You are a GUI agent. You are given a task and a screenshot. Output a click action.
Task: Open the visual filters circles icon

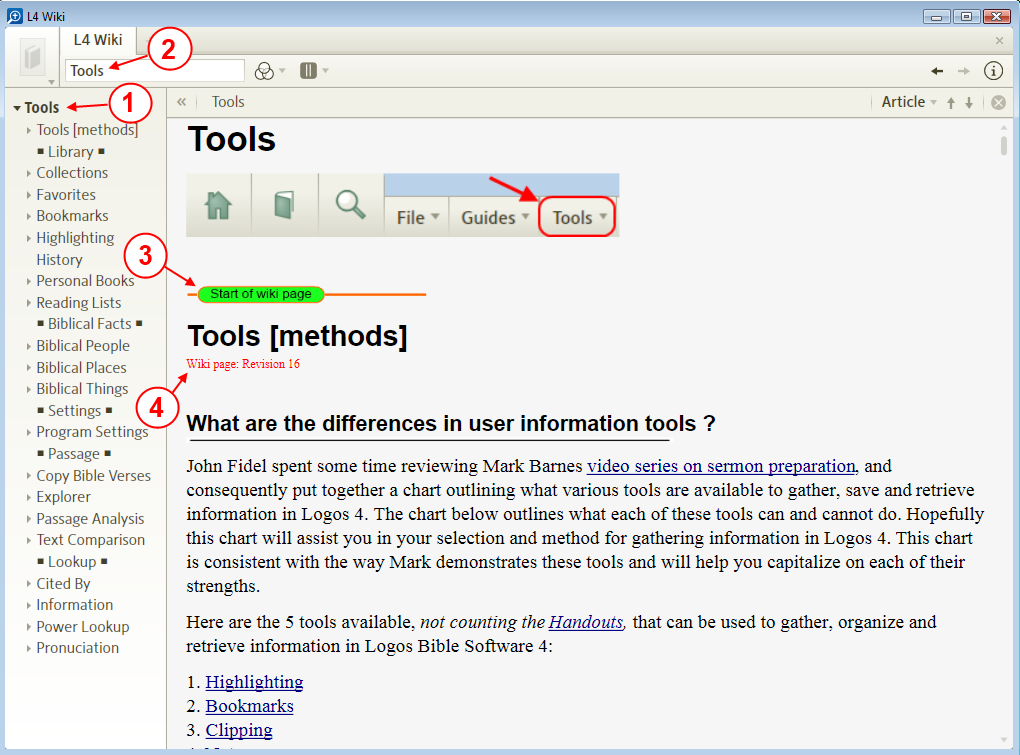pos(264,71)
